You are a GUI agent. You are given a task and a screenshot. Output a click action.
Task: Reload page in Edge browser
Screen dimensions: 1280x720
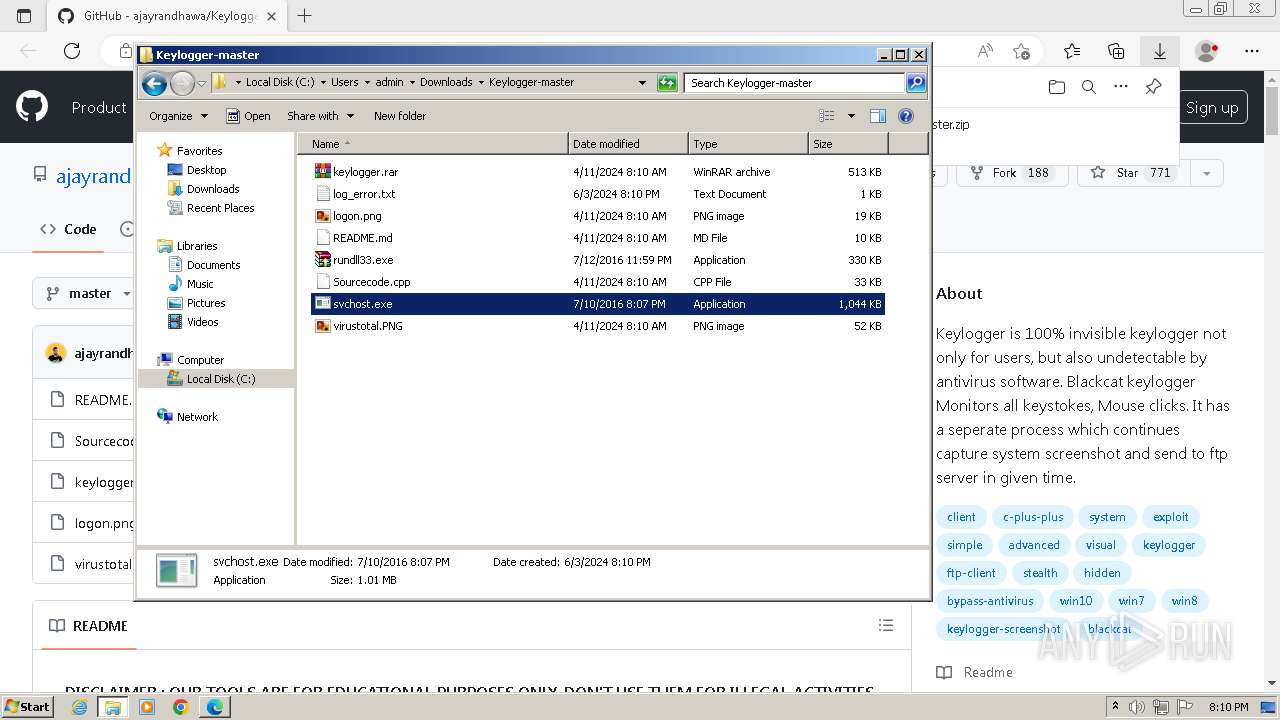[71, 51]
